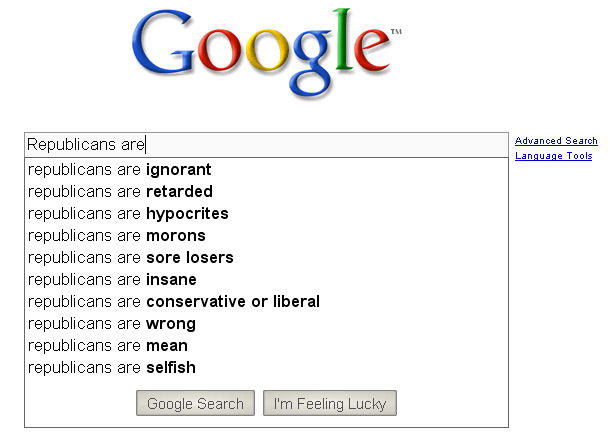Viewport: 610px width, 437px height.
Task: Click the yellow letter o in the Google logo
Action: click(266, 62)
